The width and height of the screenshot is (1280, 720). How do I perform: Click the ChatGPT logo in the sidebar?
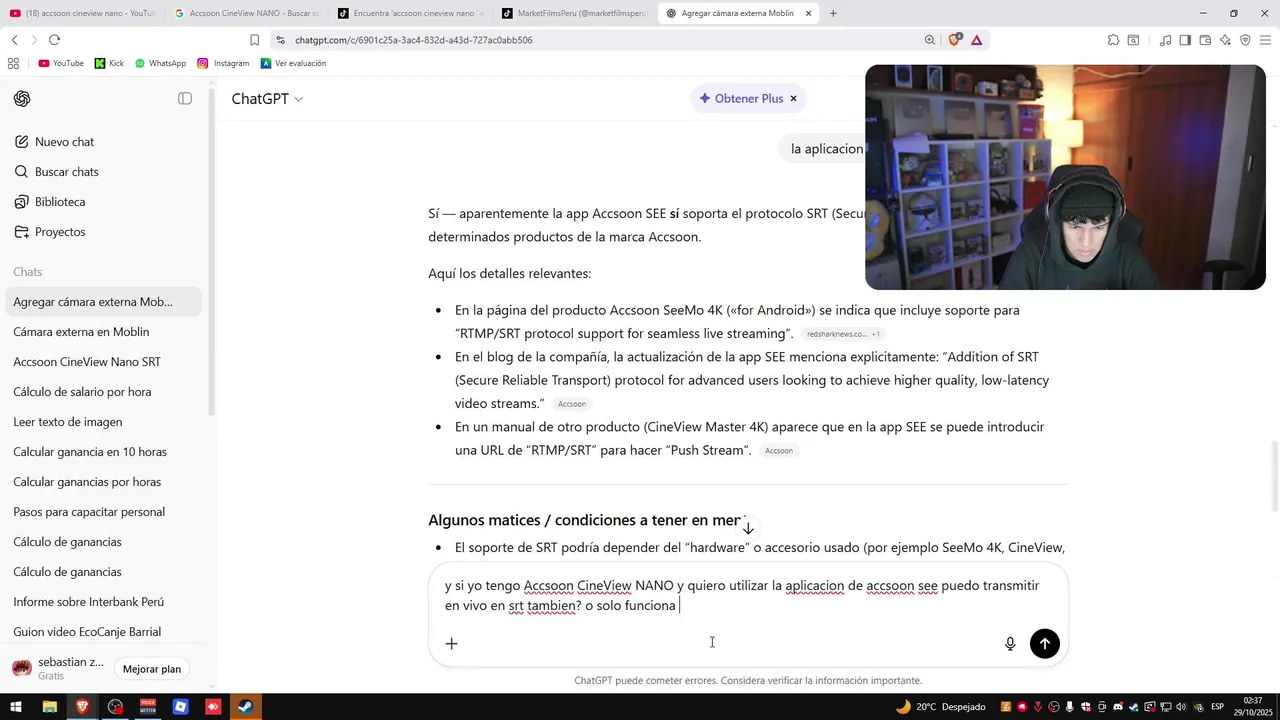[22, 98]
